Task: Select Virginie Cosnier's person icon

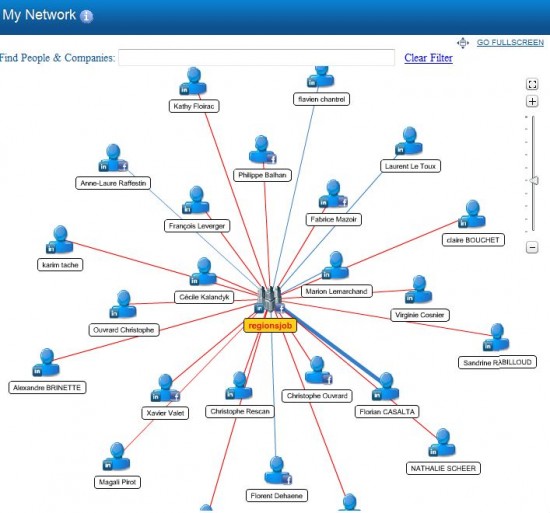Action: coord(419,290)
